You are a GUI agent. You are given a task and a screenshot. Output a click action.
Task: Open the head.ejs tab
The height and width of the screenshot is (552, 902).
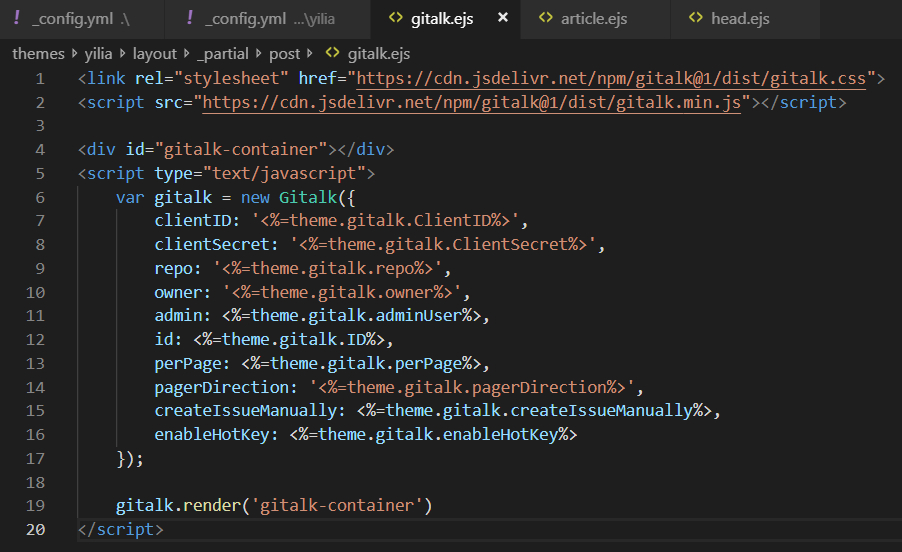click(740, 18)
